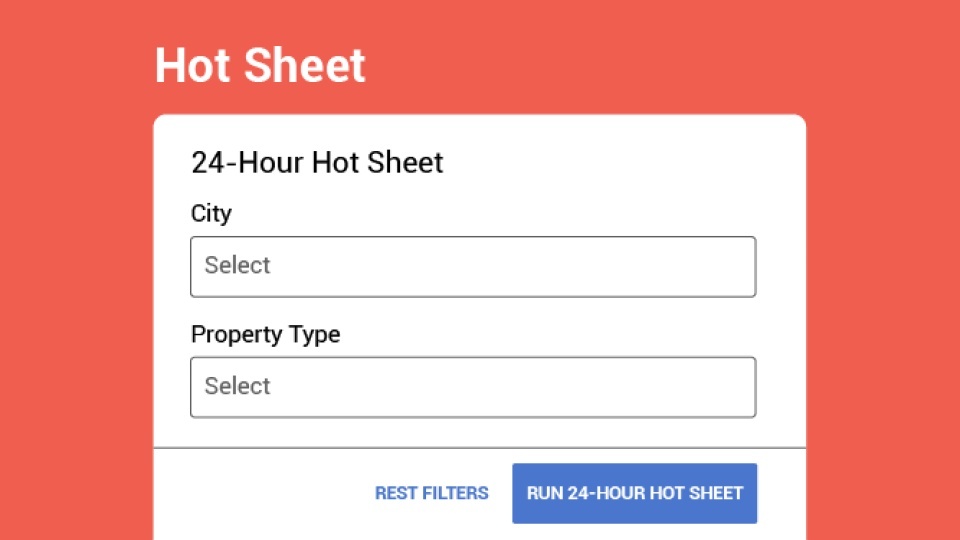Focus the Property Type select box
960x540 pixels.
point(472,387)
